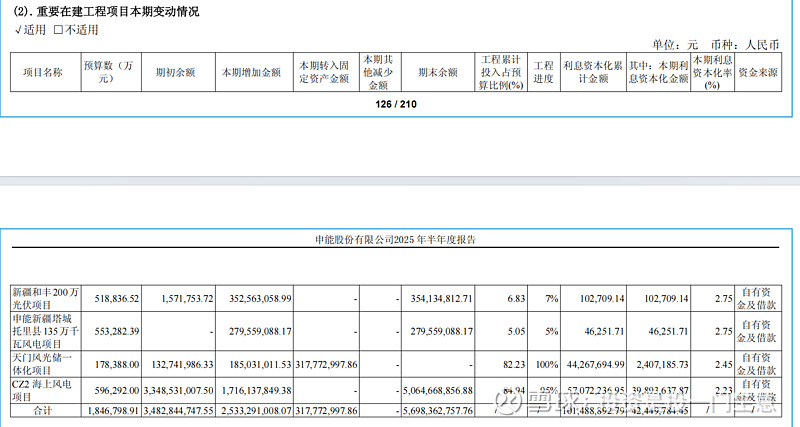The width and height of the screenshot is (800, 427).
Task: Select the 本期利息资本化率(%) header
Action: click(712, 72)
